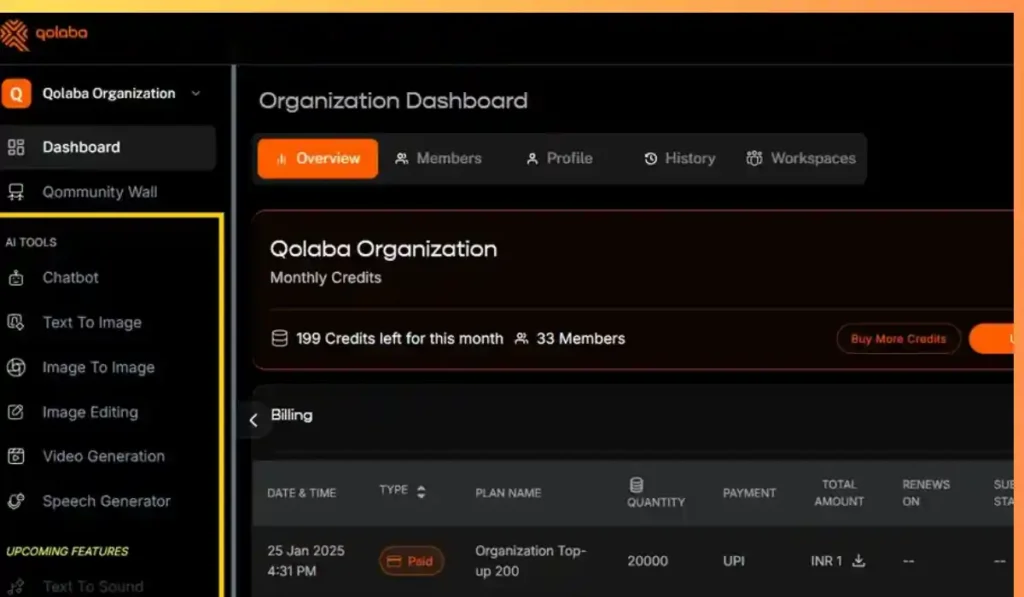Click the History tab clock icon
The height and width of the screenshot is (597, 1024).
click(650, 159)
